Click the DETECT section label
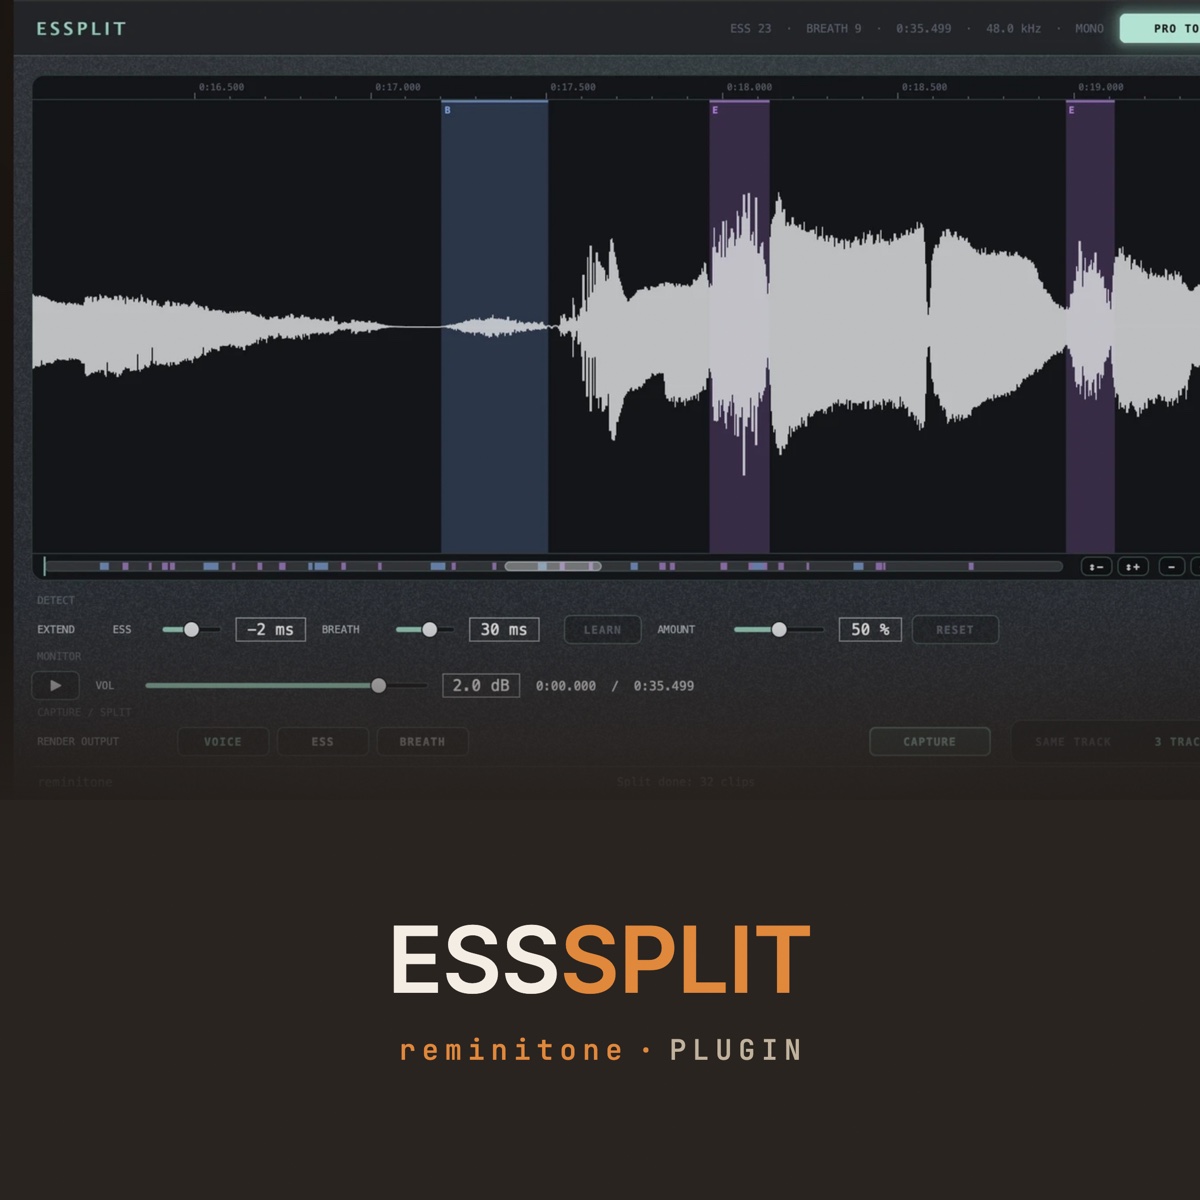This screenshot has height=1200, width=1200. click(x=56, y=601)
